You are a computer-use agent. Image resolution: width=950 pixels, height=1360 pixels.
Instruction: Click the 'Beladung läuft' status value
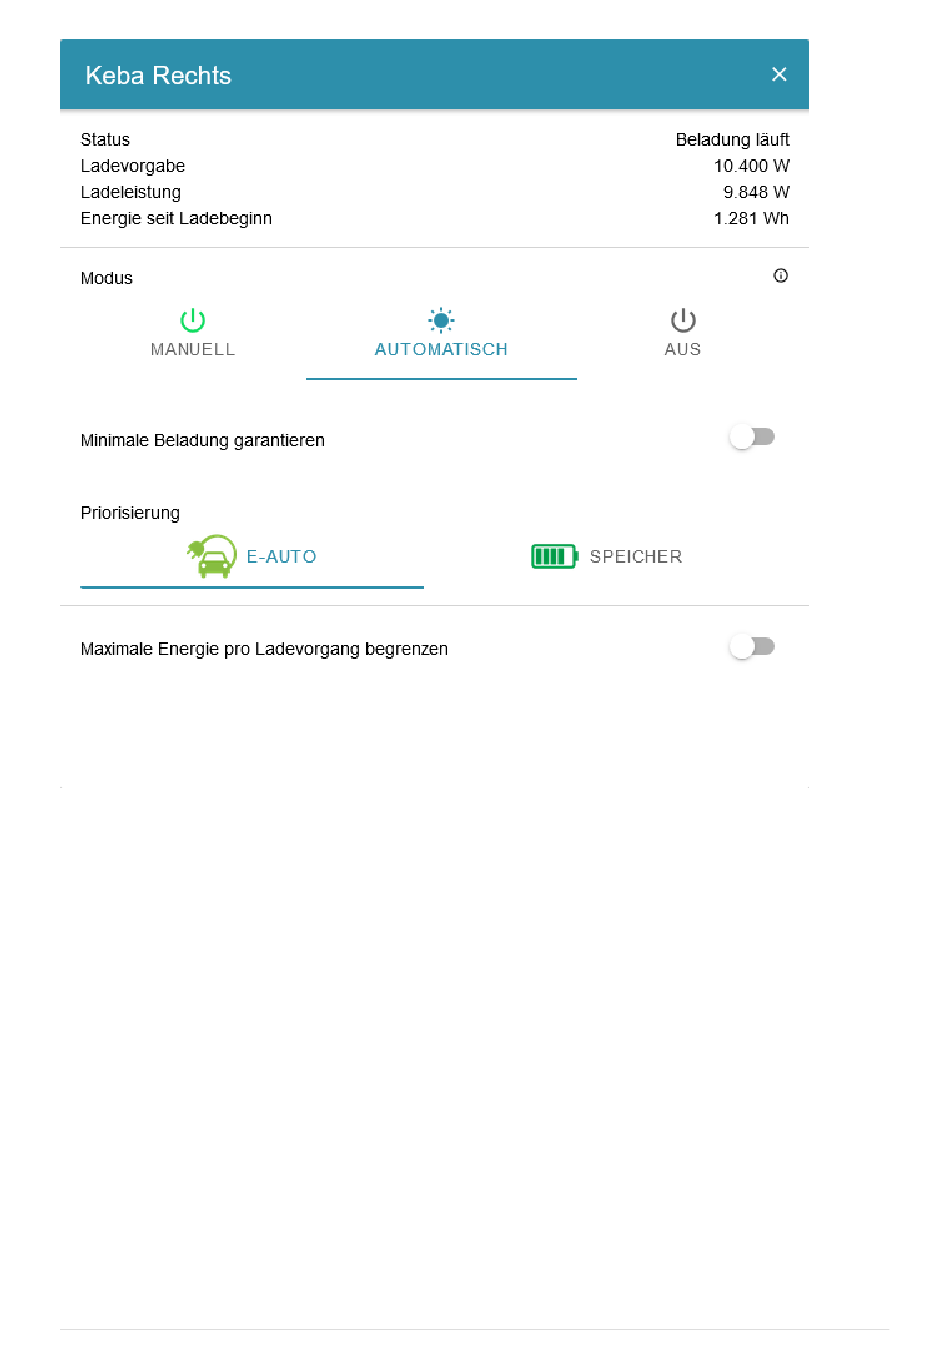click(732, 140)
